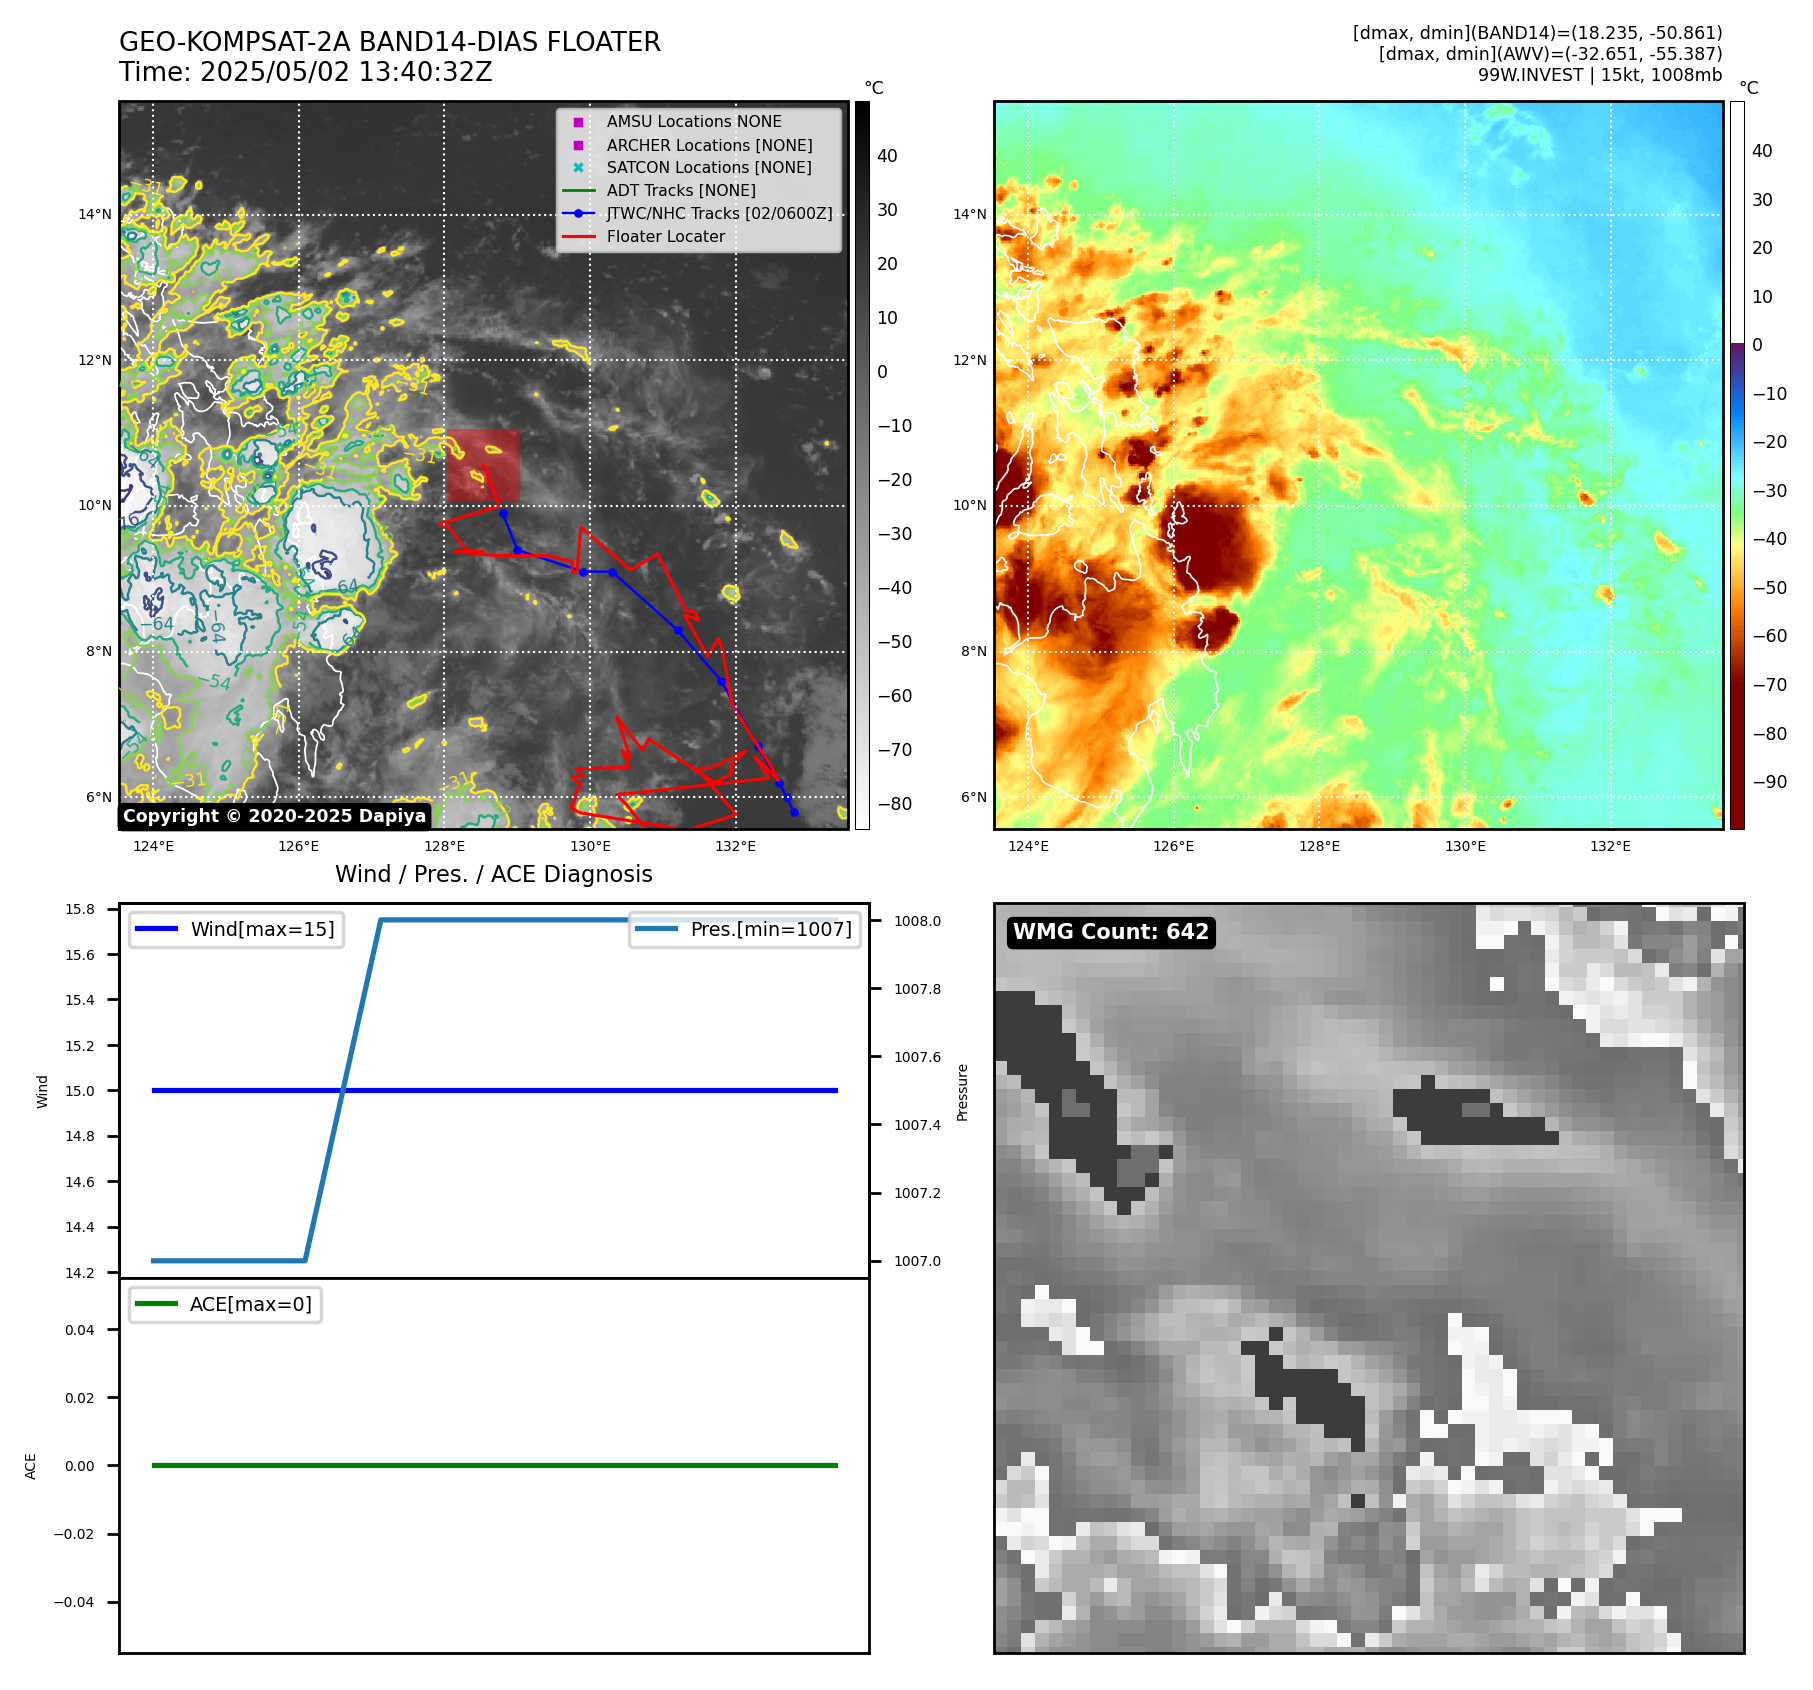Click the Pres.[min=1007] legend box
The height and width of the screenshot is (1690, 1813).
click(745, 929)
